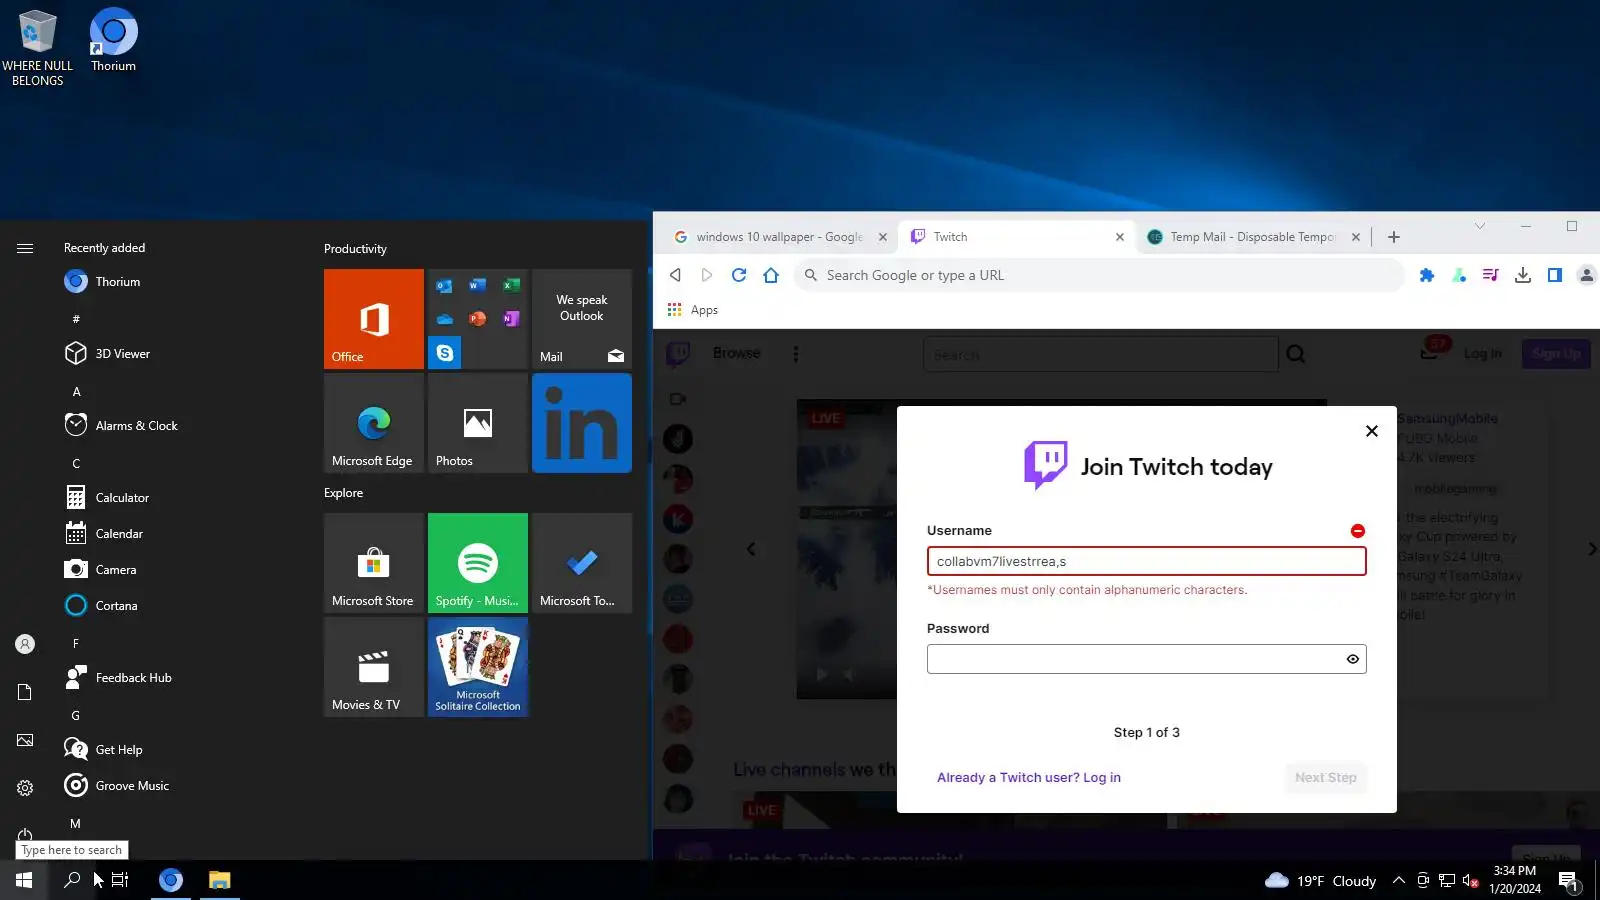Select the Thorium desktop shortcut
The image size is (1600, 900).
pos(114,41)
